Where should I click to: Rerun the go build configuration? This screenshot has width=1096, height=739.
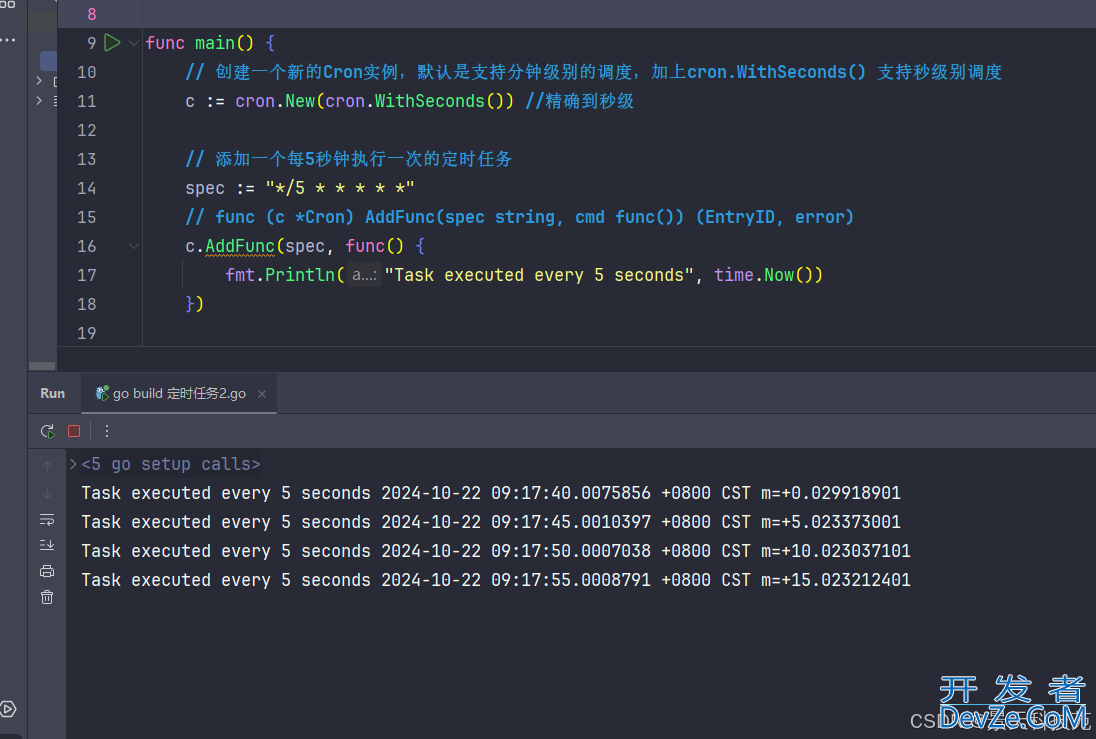point(48,431)
